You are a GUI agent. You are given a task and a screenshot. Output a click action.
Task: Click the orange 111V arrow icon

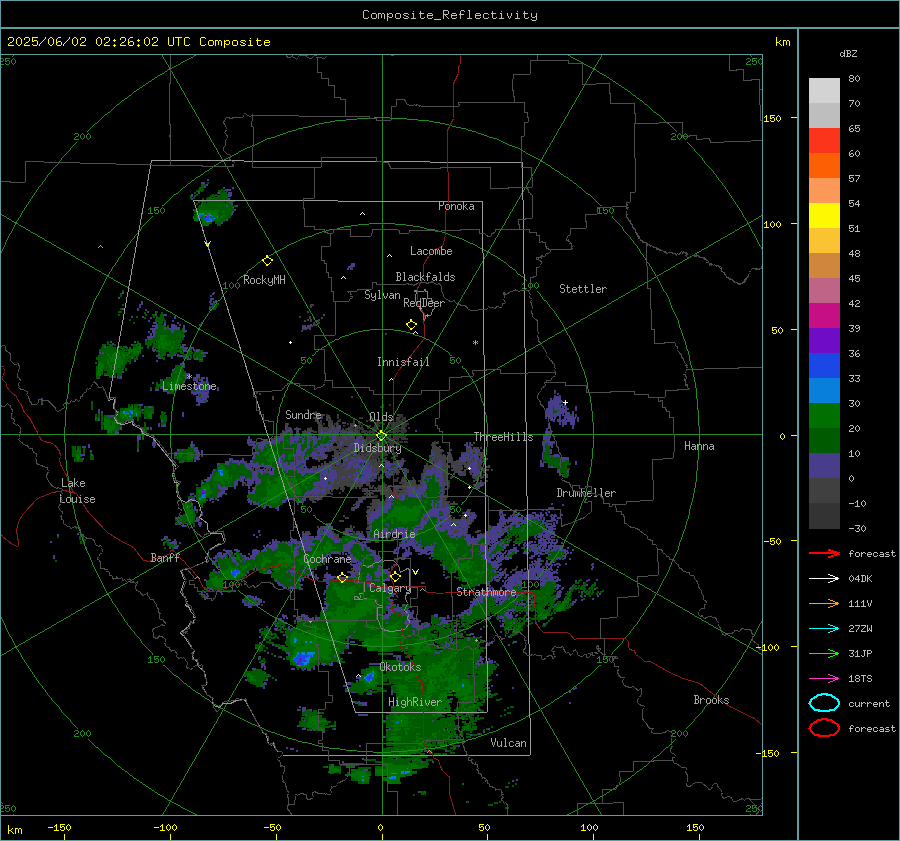click(824, 603)
